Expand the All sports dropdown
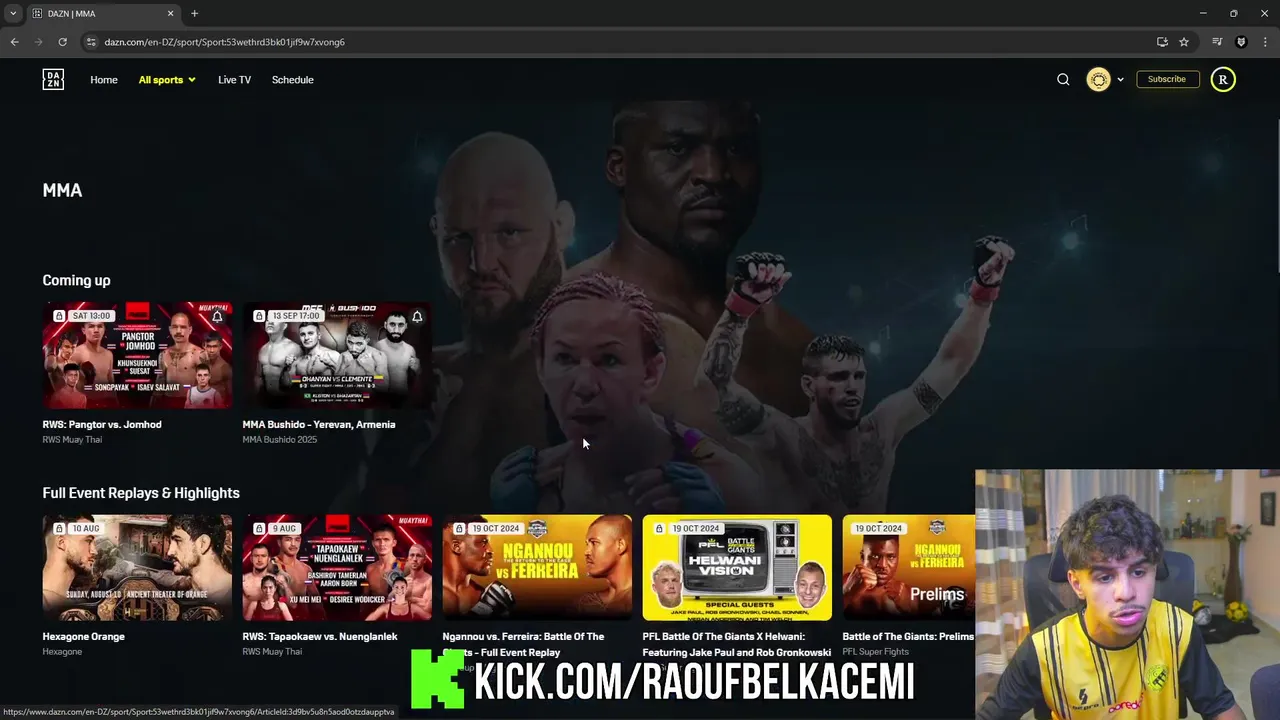 coord(167,80)
